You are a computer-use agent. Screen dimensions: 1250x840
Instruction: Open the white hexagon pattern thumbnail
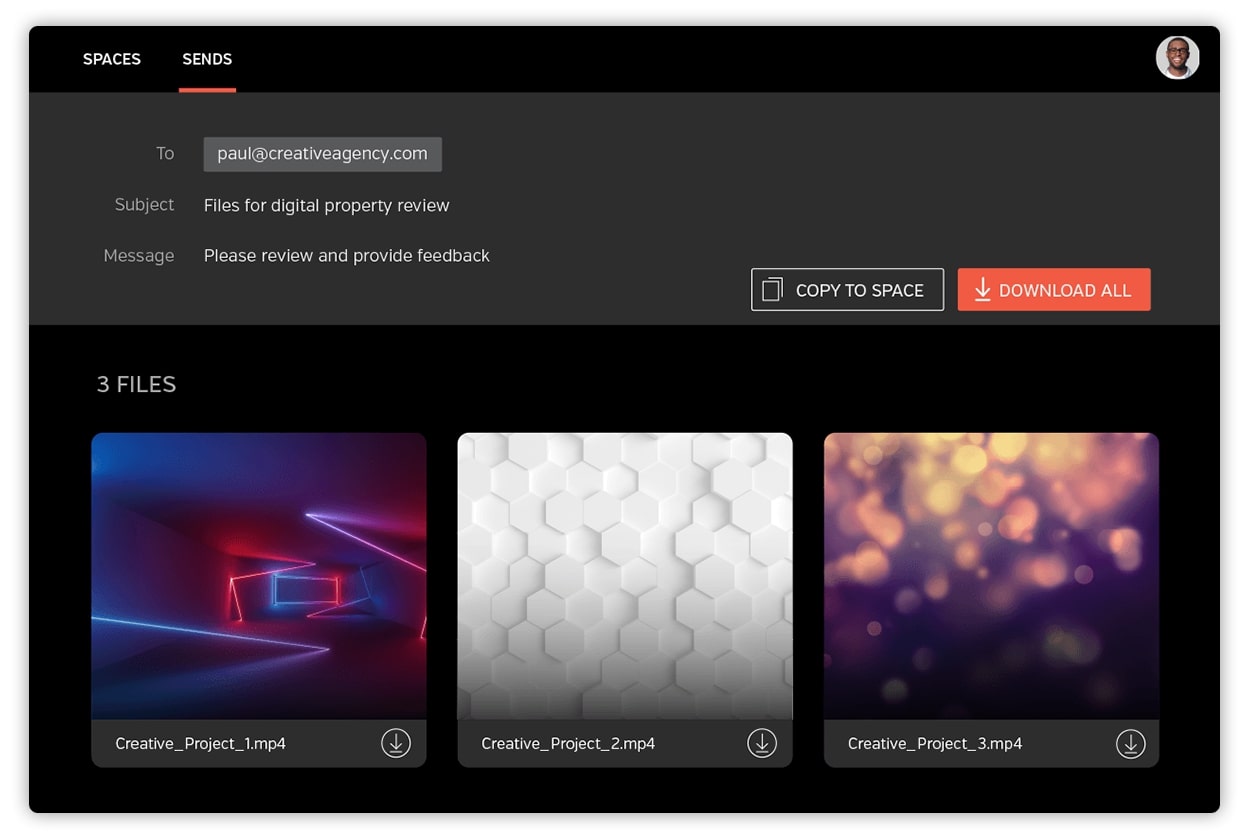pos(625,575)
